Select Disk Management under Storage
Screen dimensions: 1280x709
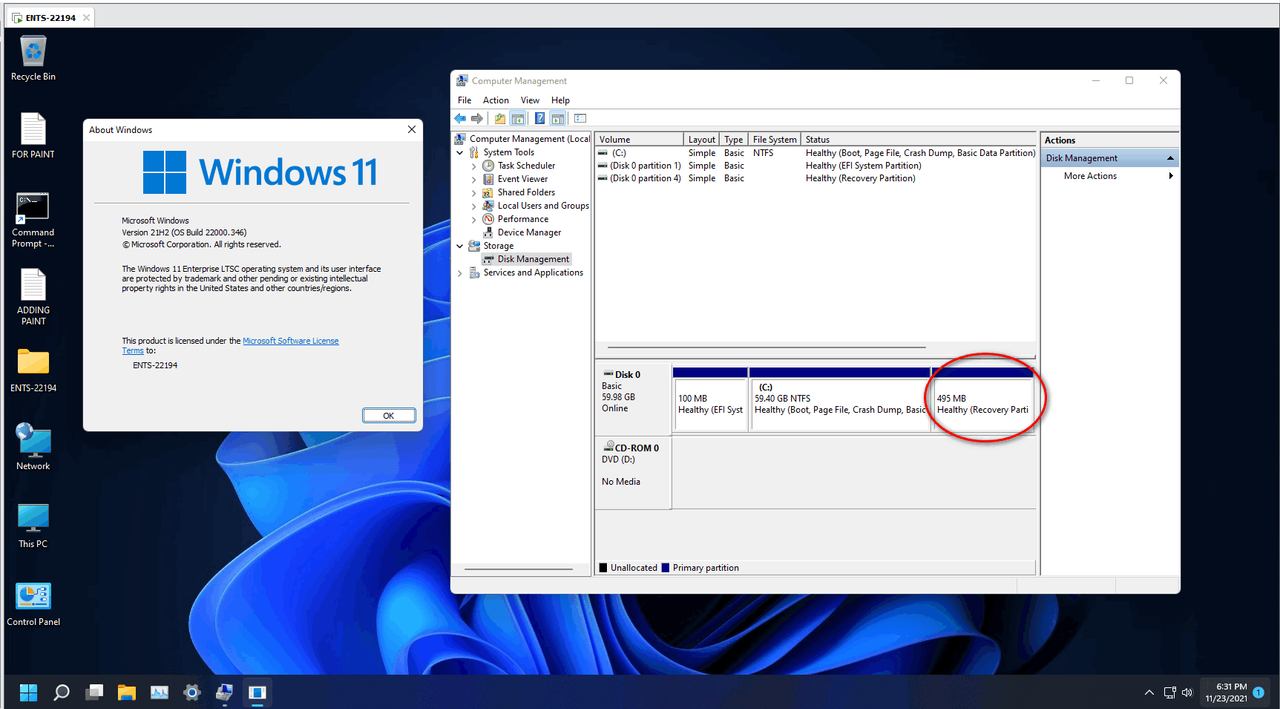(x=533, y=259)
